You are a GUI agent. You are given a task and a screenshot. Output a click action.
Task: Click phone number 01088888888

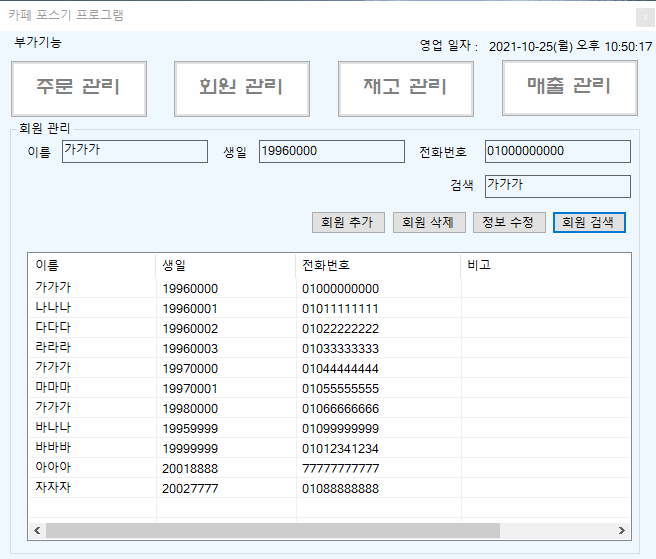pos(340,489)
